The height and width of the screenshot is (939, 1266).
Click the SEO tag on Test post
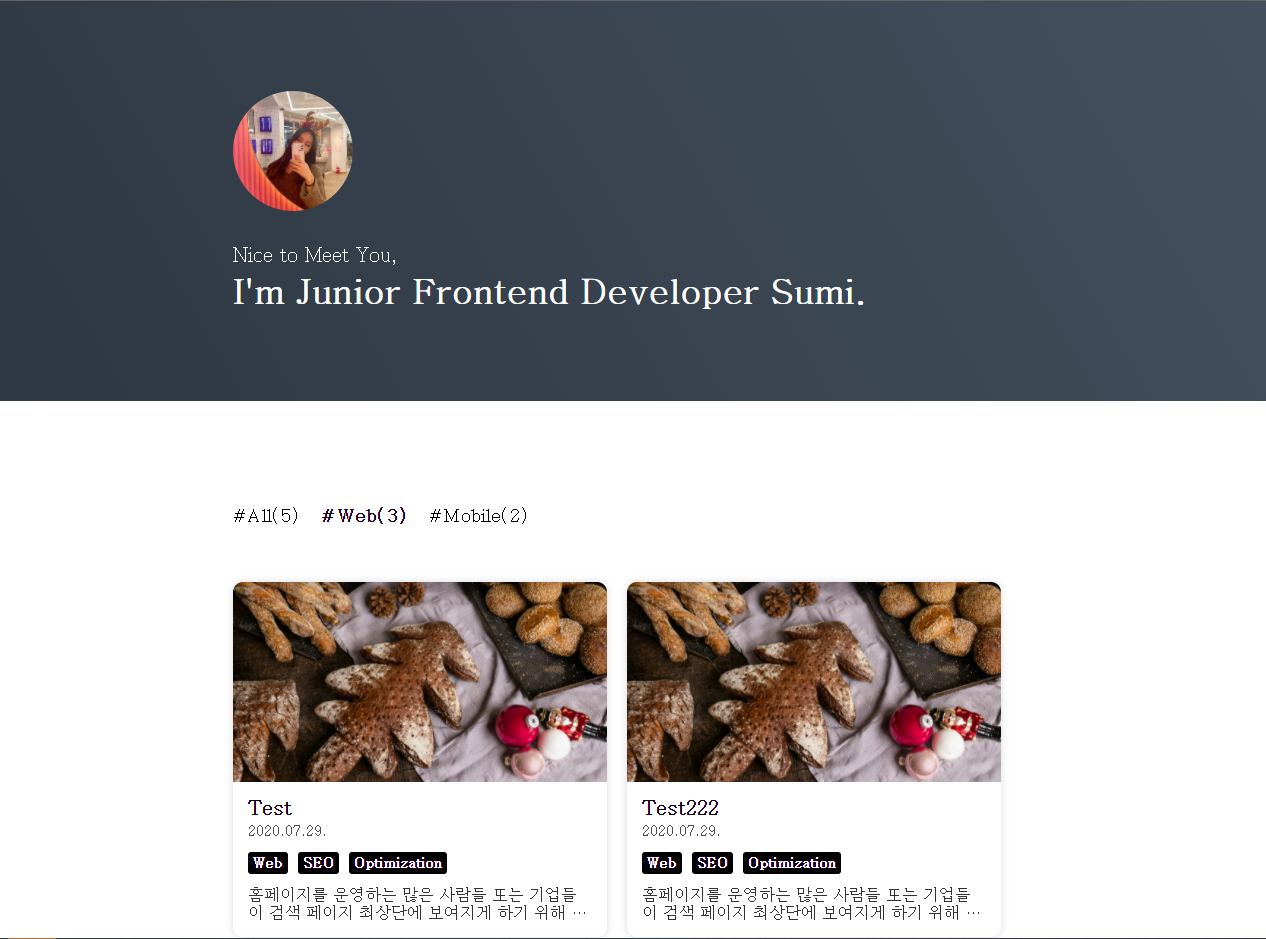click(x=318, y=863)
